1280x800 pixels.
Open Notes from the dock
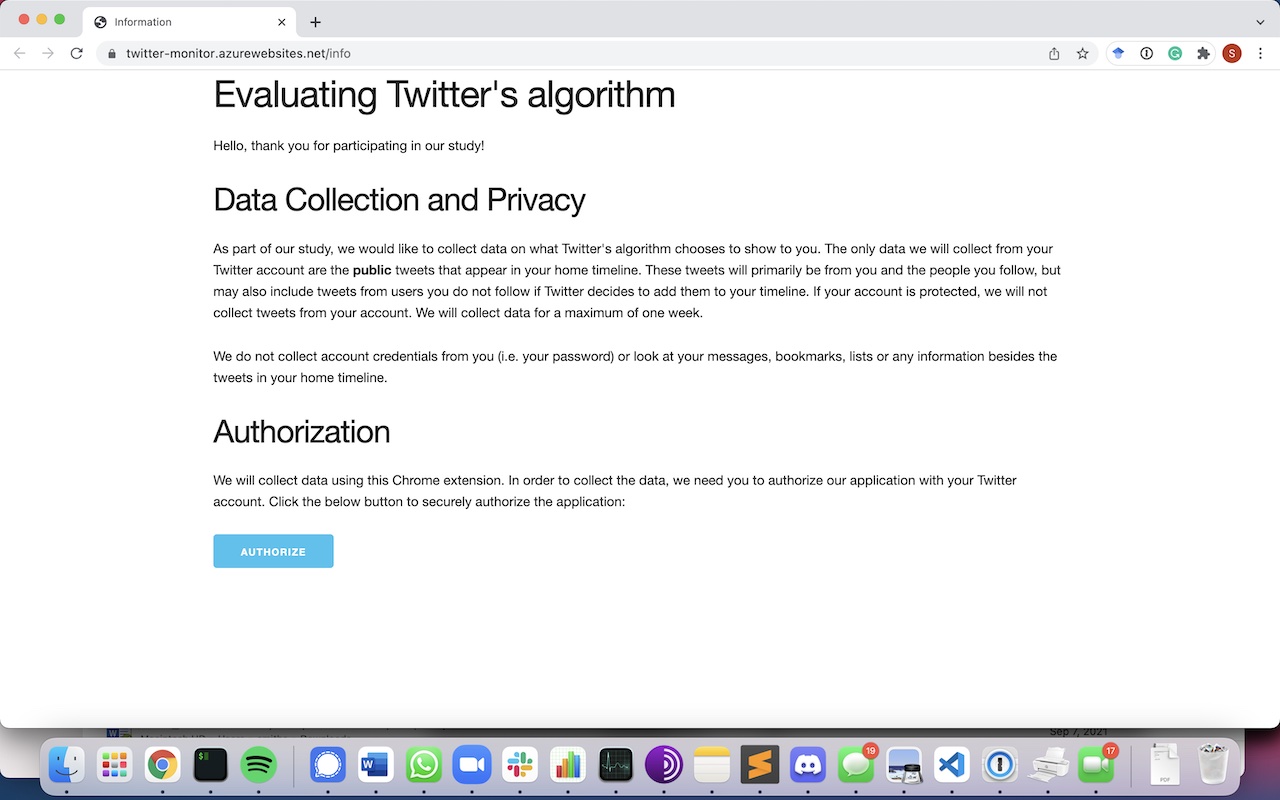(712, 766)
